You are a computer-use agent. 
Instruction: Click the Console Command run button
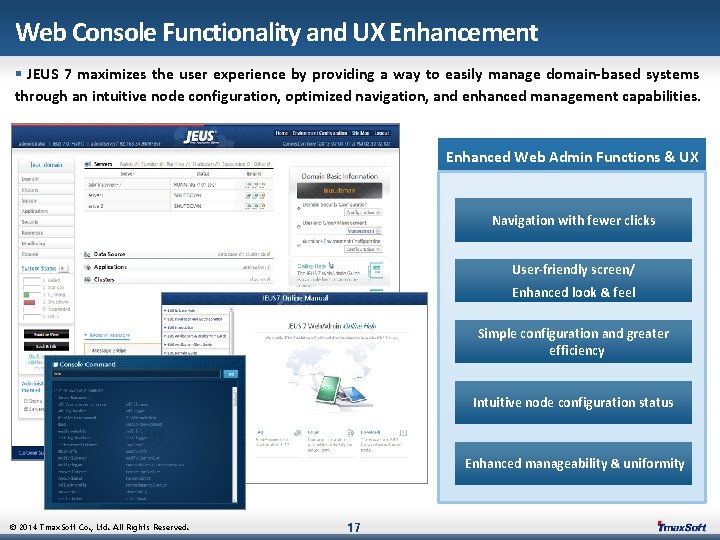coord(231,374)
